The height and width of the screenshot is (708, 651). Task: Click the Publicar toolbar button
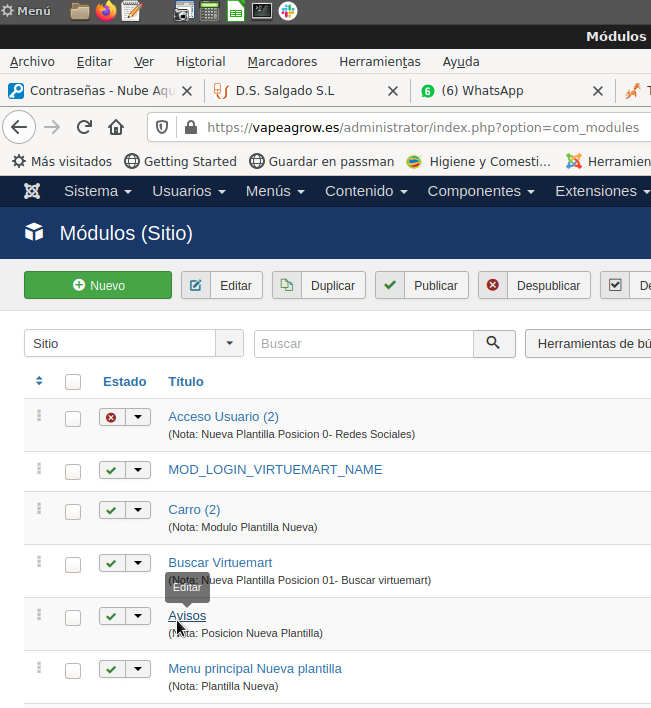[422, 285]
